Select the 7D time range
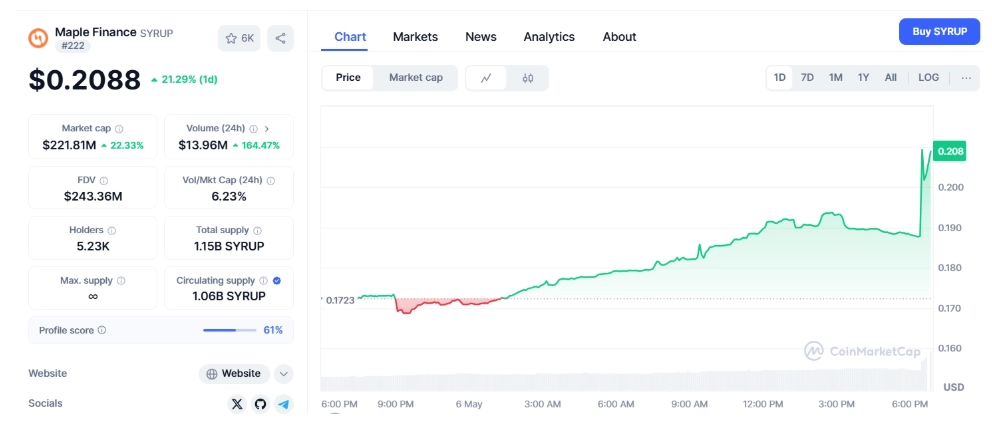Image resolution: width=992 pixels, height=424 pixels. coord(807,78)
